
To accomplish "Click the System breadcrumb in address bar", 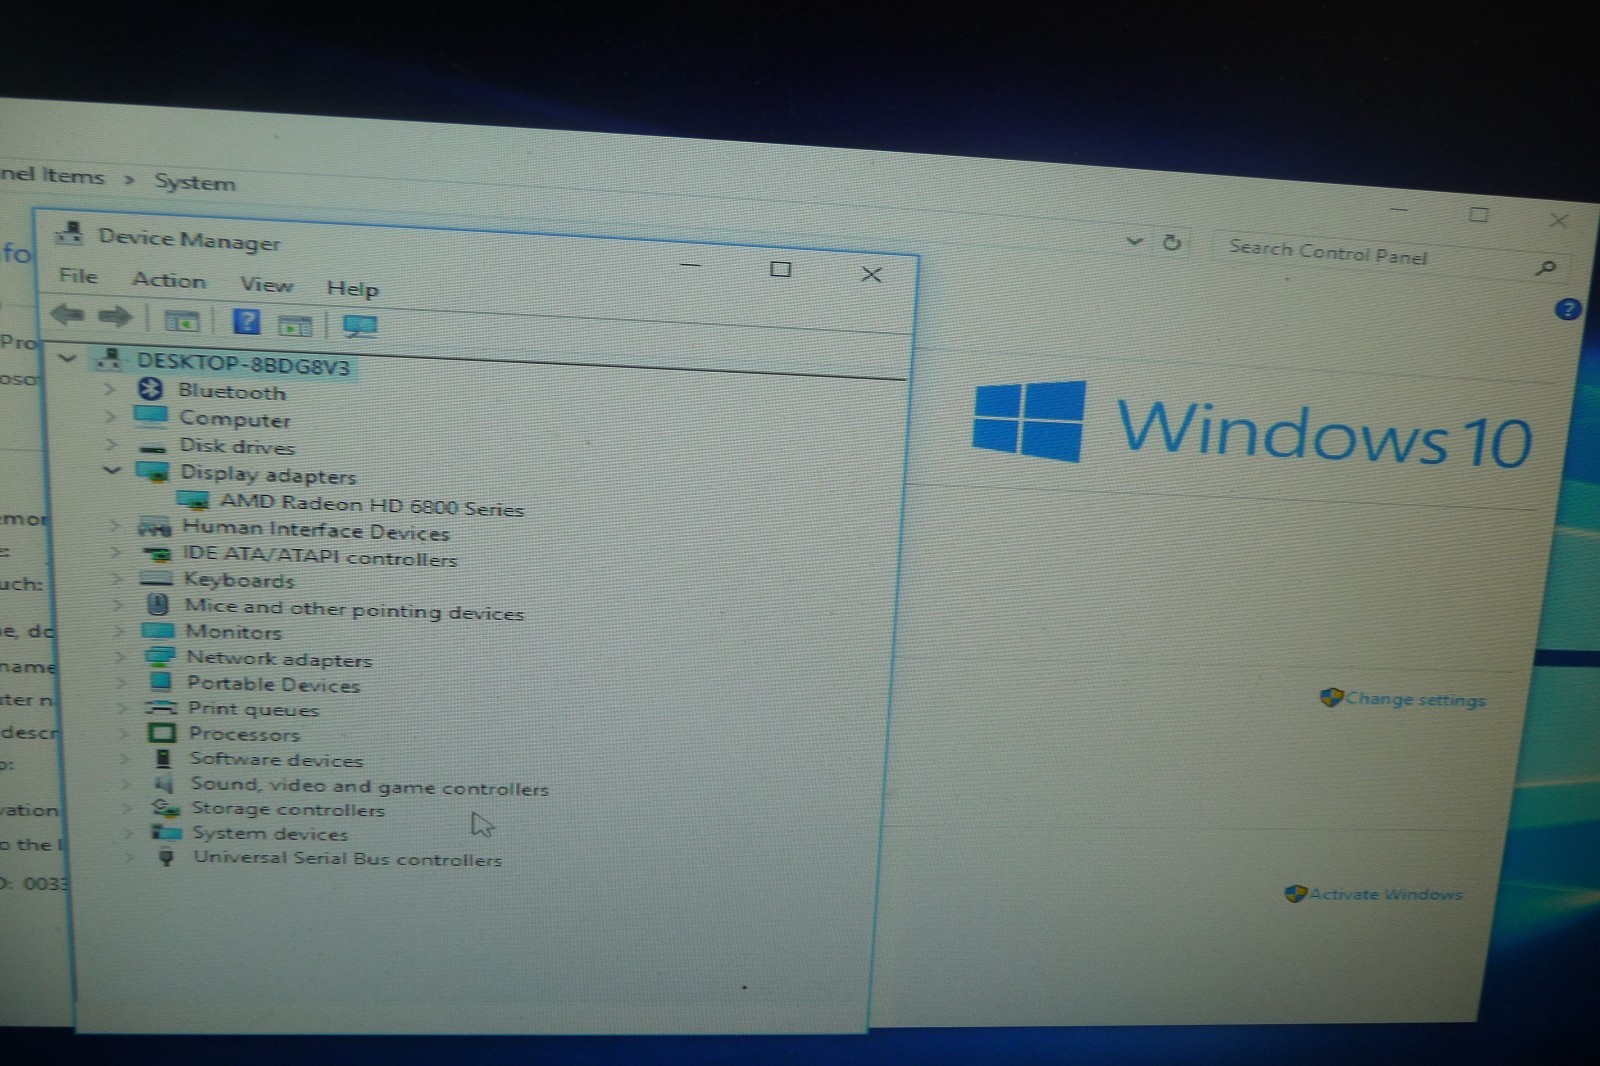I will (x=194, y=182).
